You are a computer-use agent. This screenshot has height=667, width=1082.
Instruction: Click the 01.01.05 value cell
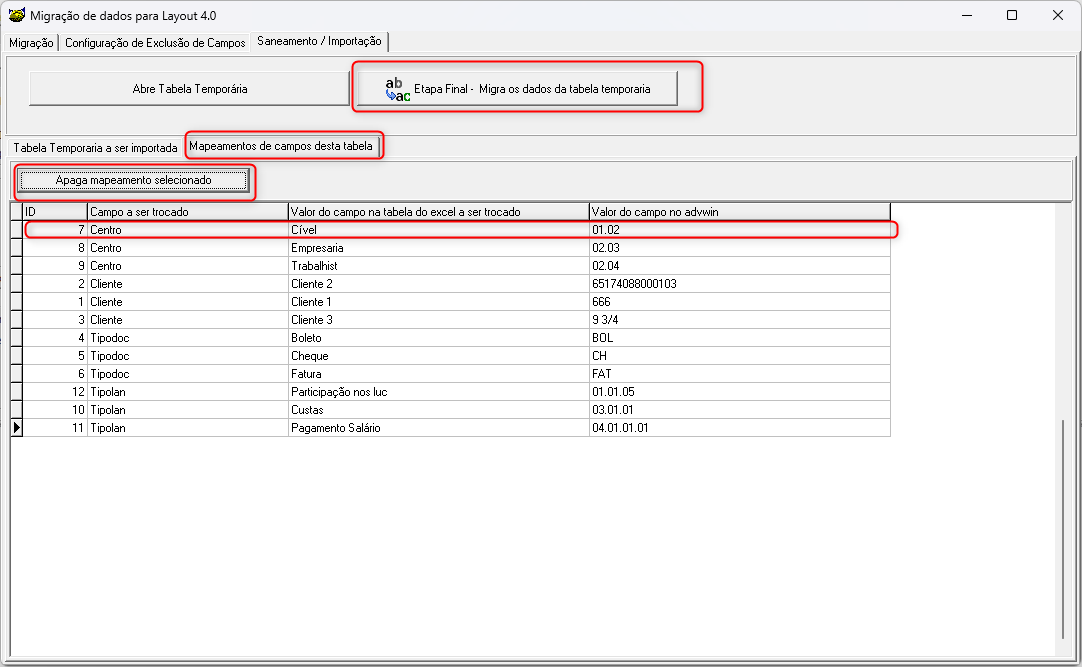pos(740,391)
